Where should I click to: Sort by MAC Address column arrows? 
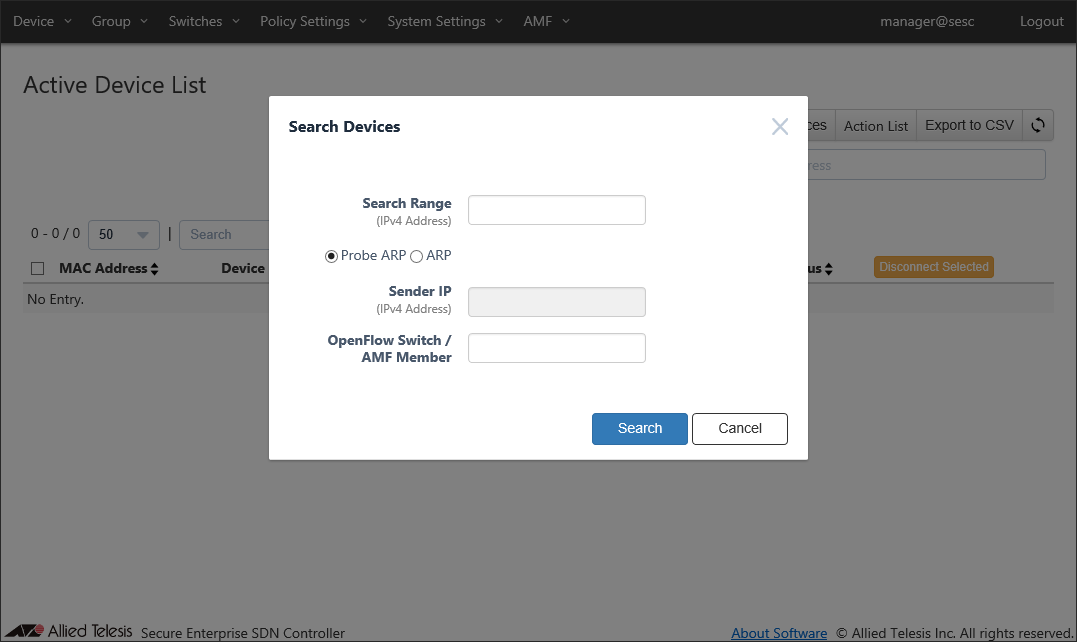(155, 269)
